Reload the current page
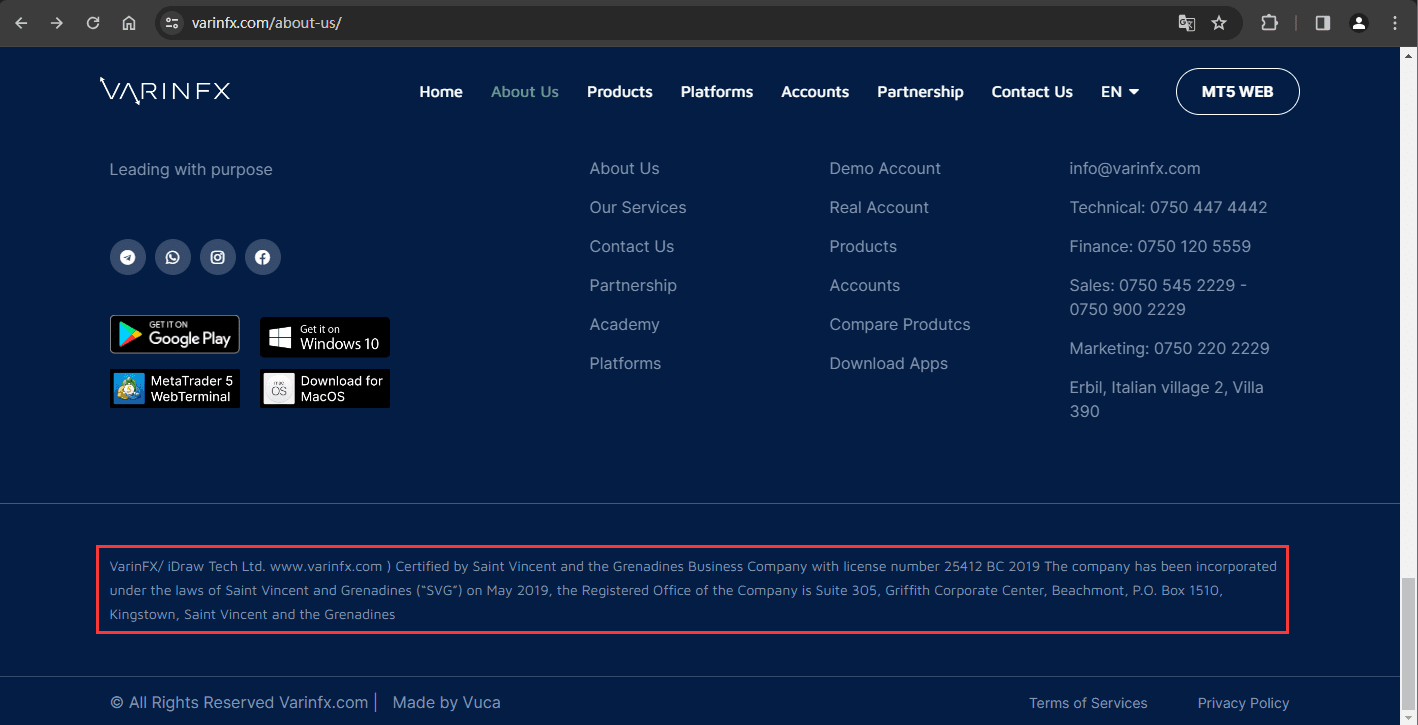1418x725 pixels. [x=93, y=23]
